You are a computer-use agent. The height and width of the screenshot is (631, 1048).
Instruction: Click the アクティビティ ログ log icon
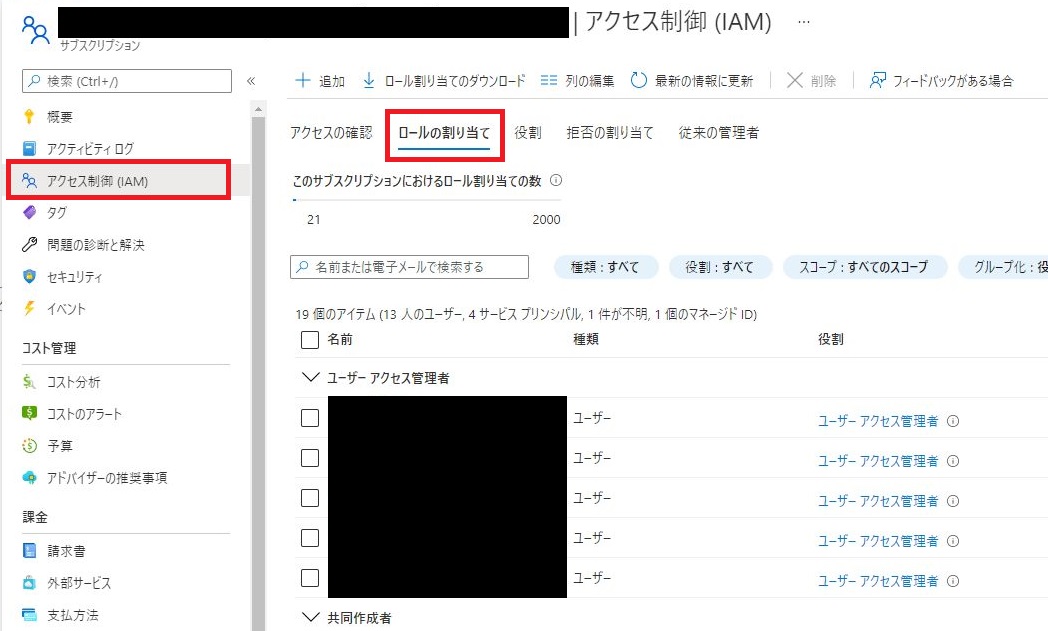pyautogui.click(x=29, y=148)
